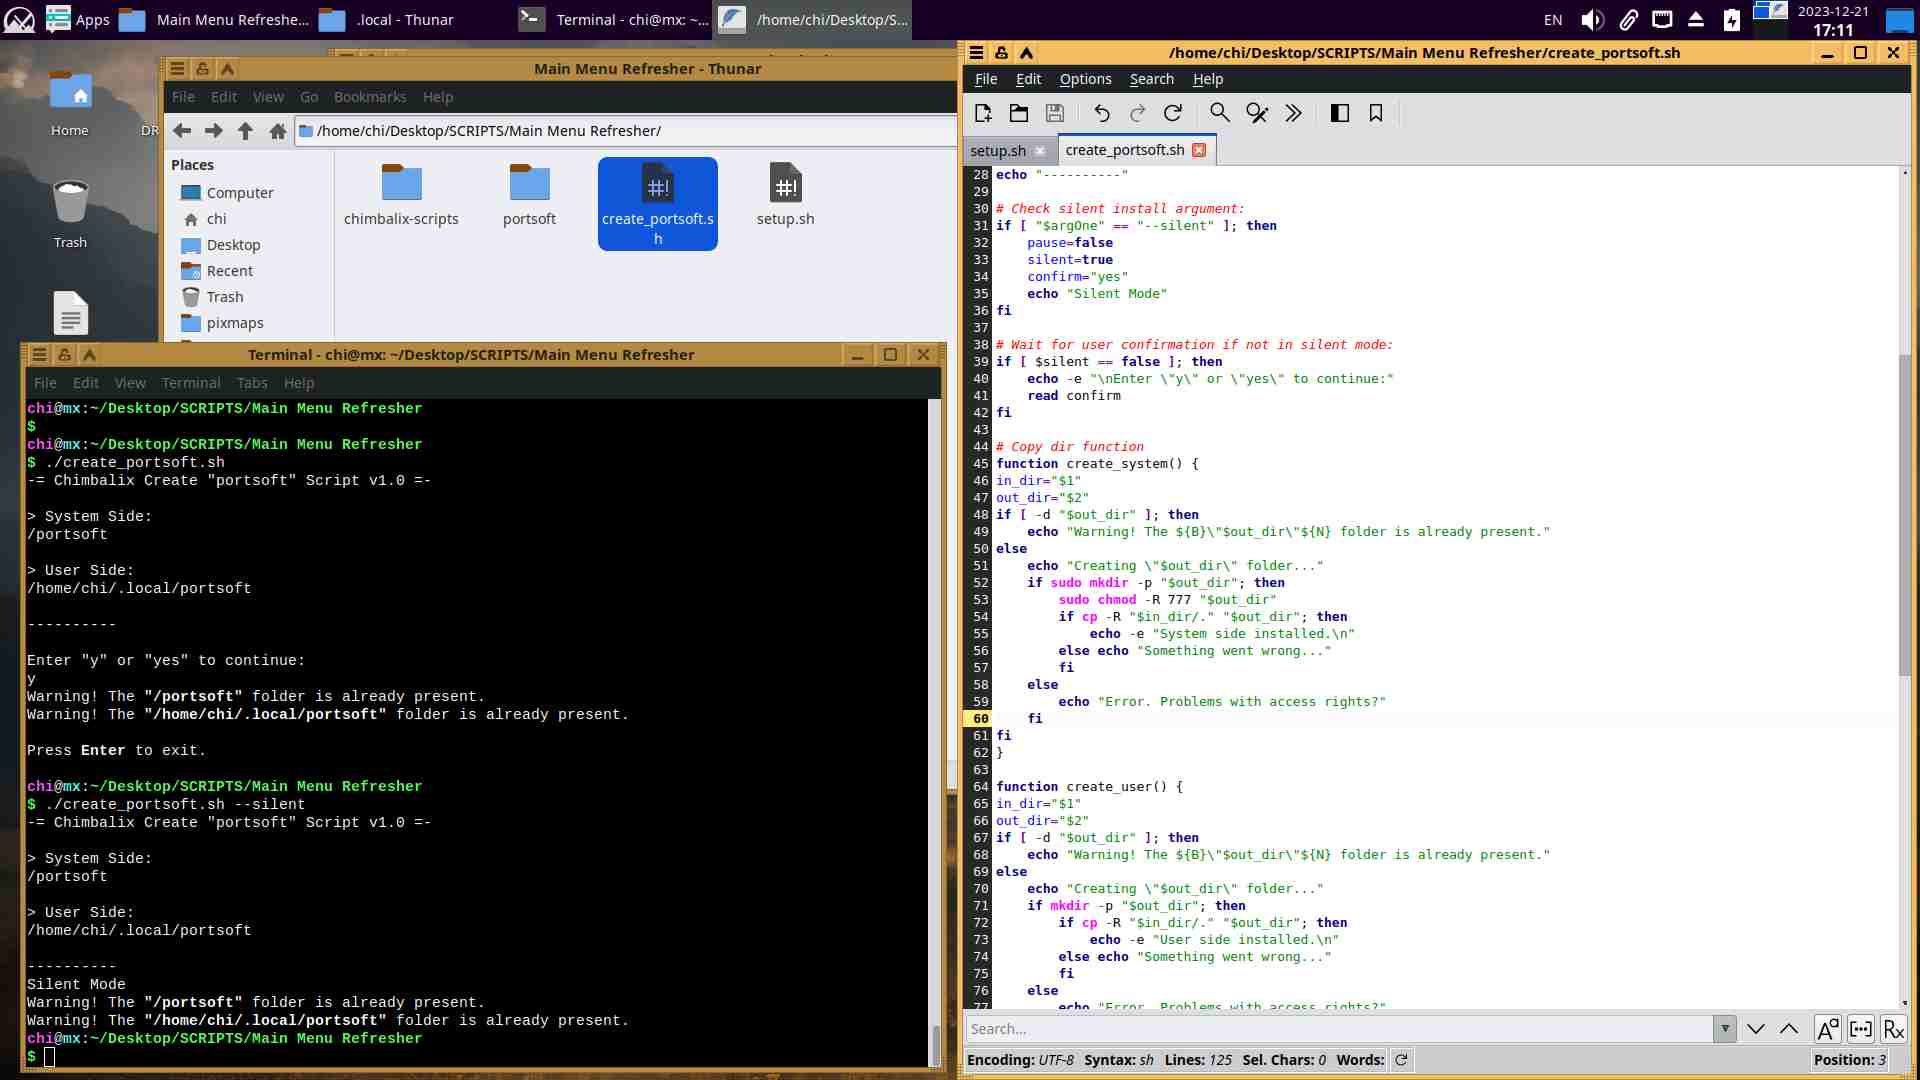Expand the hidden toolbar items chevron
The height and width of the screenshot is (1080, 1920).
(x=1293, y=113)
